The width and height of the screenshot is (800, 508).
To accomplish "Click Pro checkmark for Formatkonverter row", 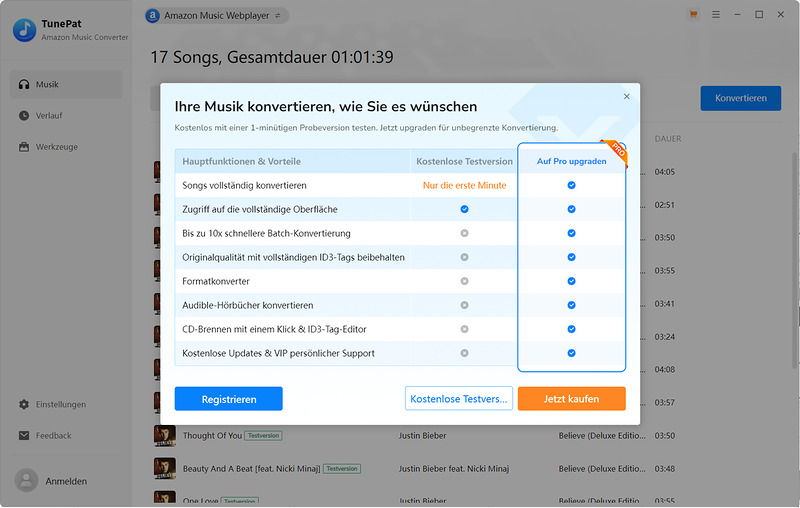I will [x=571, y=281].
